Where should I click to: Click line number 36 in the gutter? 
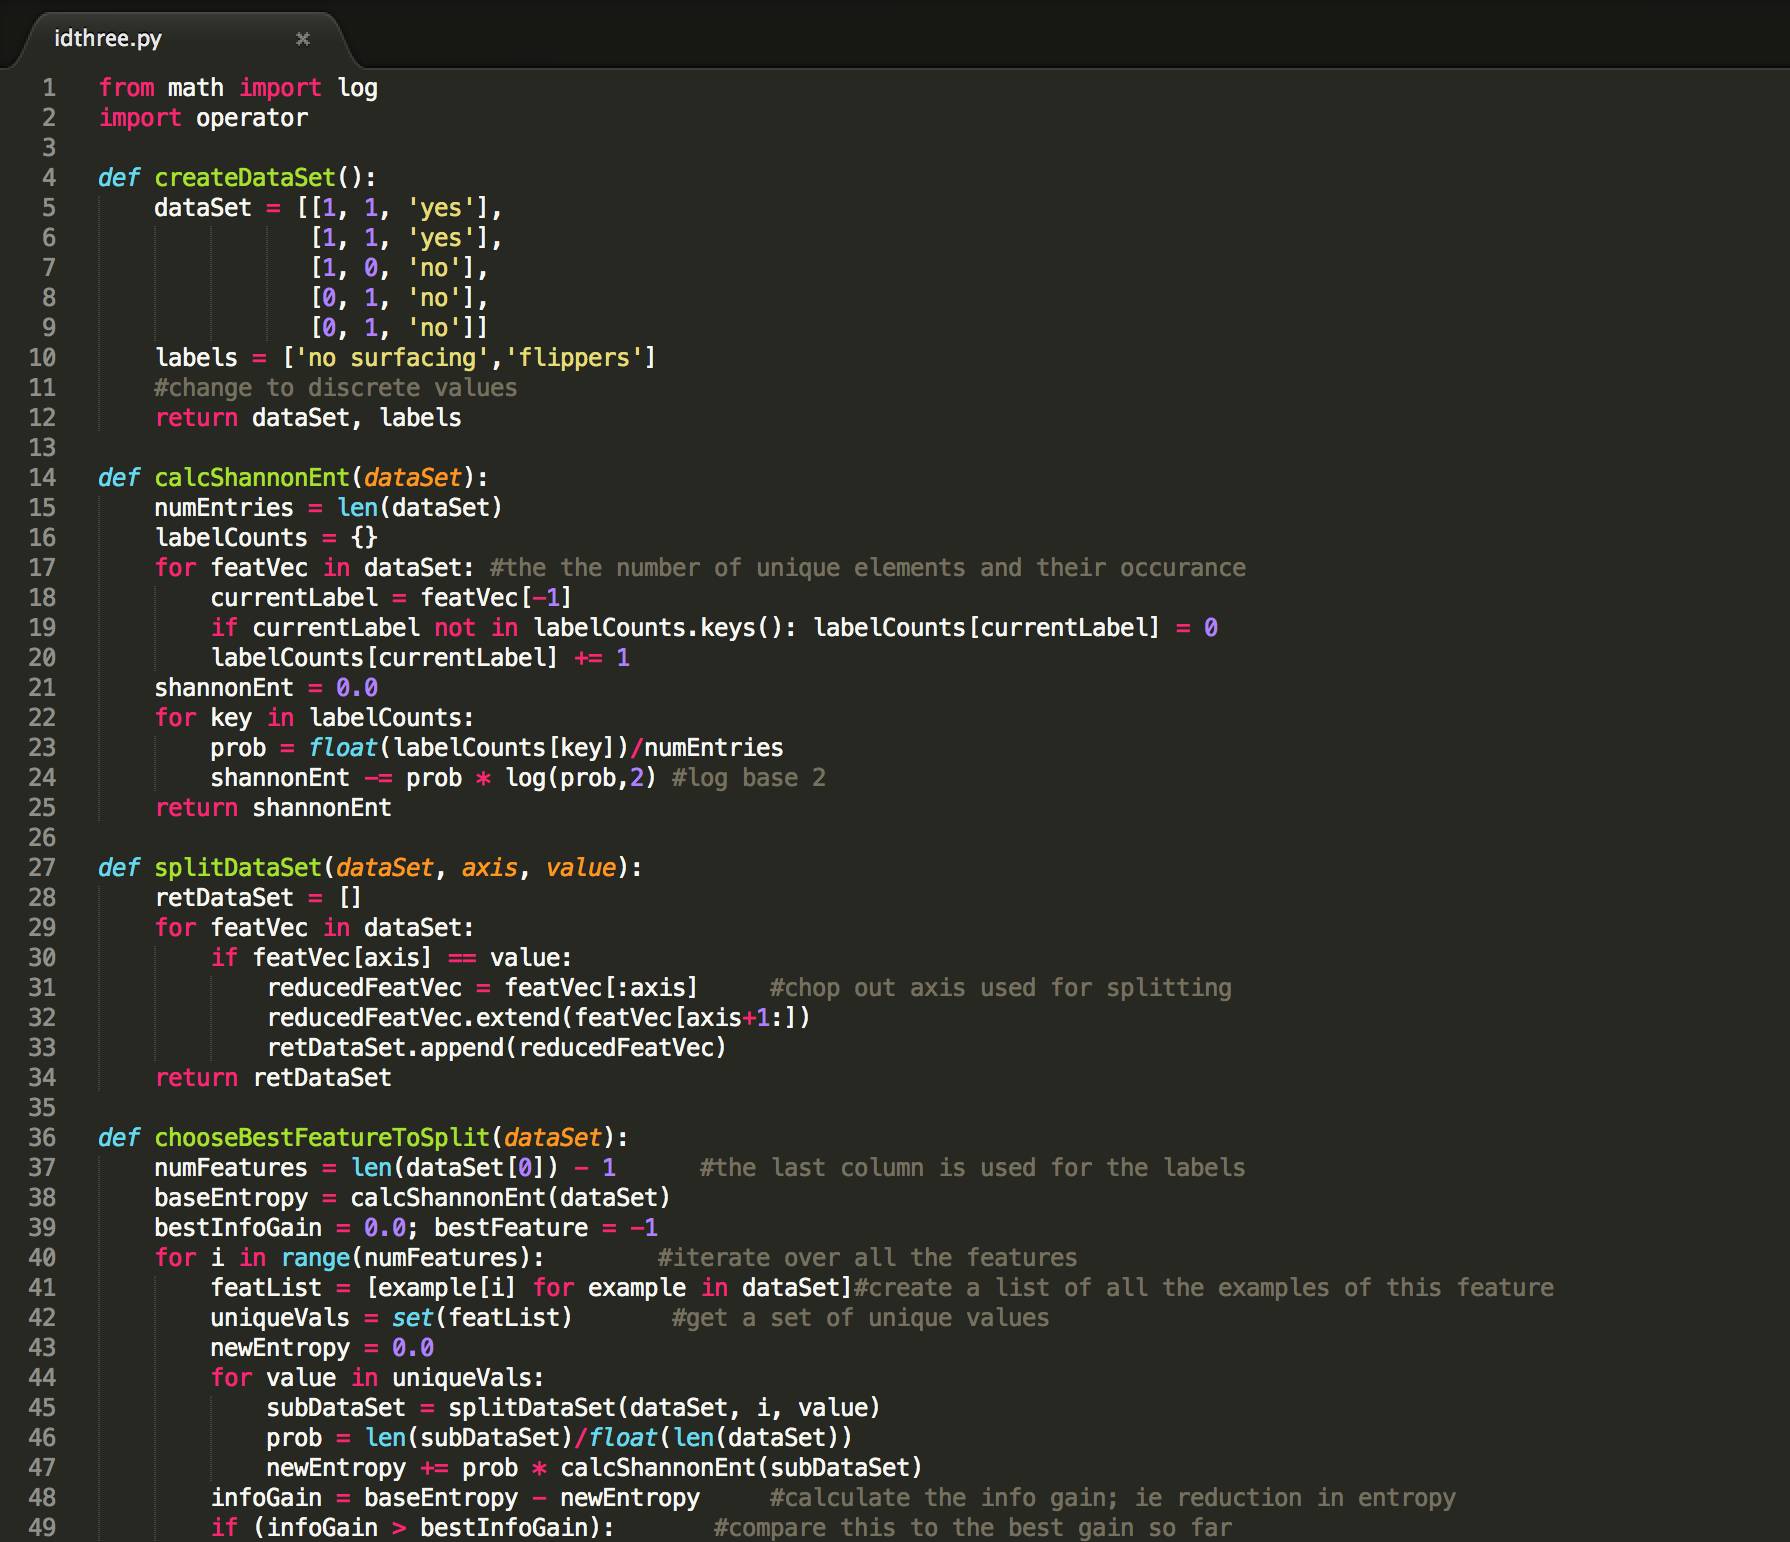(x=42, y=1138)
